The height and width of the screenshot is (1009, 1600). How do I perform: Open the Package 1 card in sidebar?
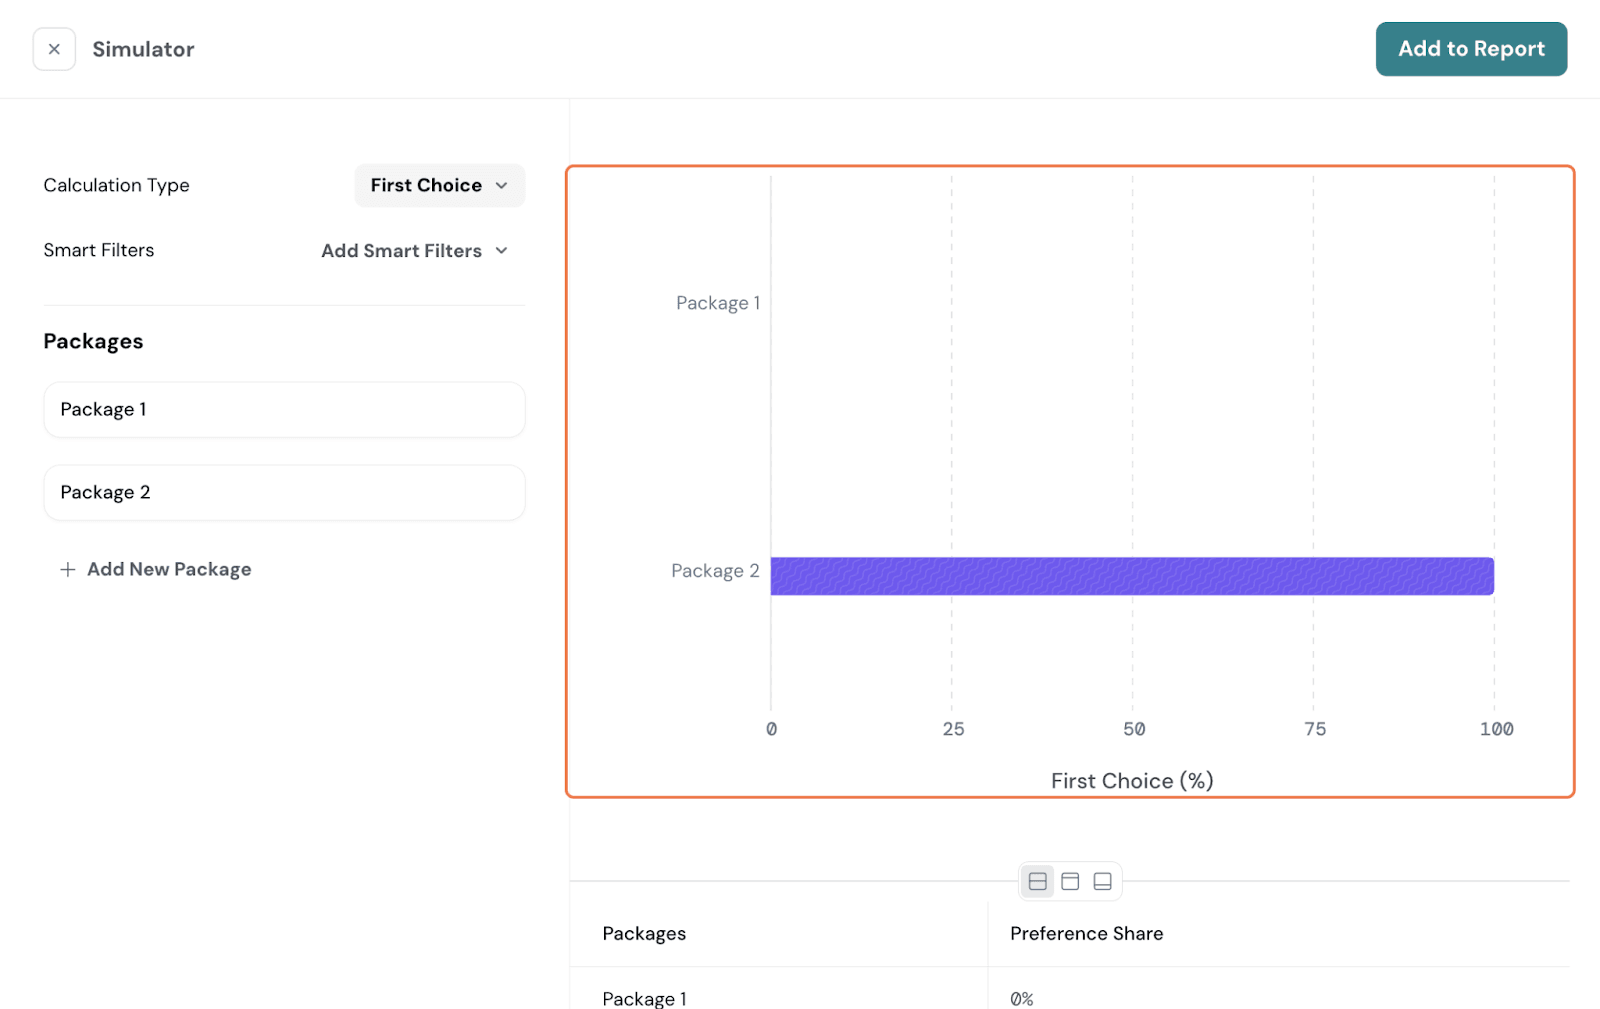[284, 410]
